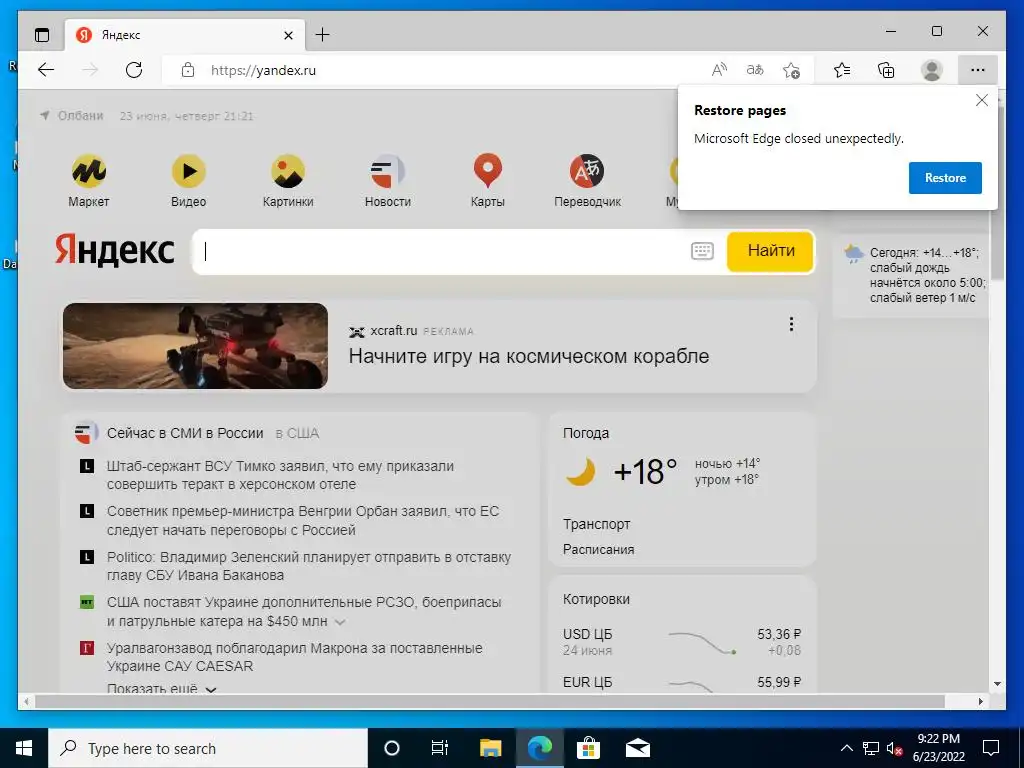Open the today's weather forecast side card
Image resolution: width=1024 pixels, height=768 pixels.
[x=914, y=275]
